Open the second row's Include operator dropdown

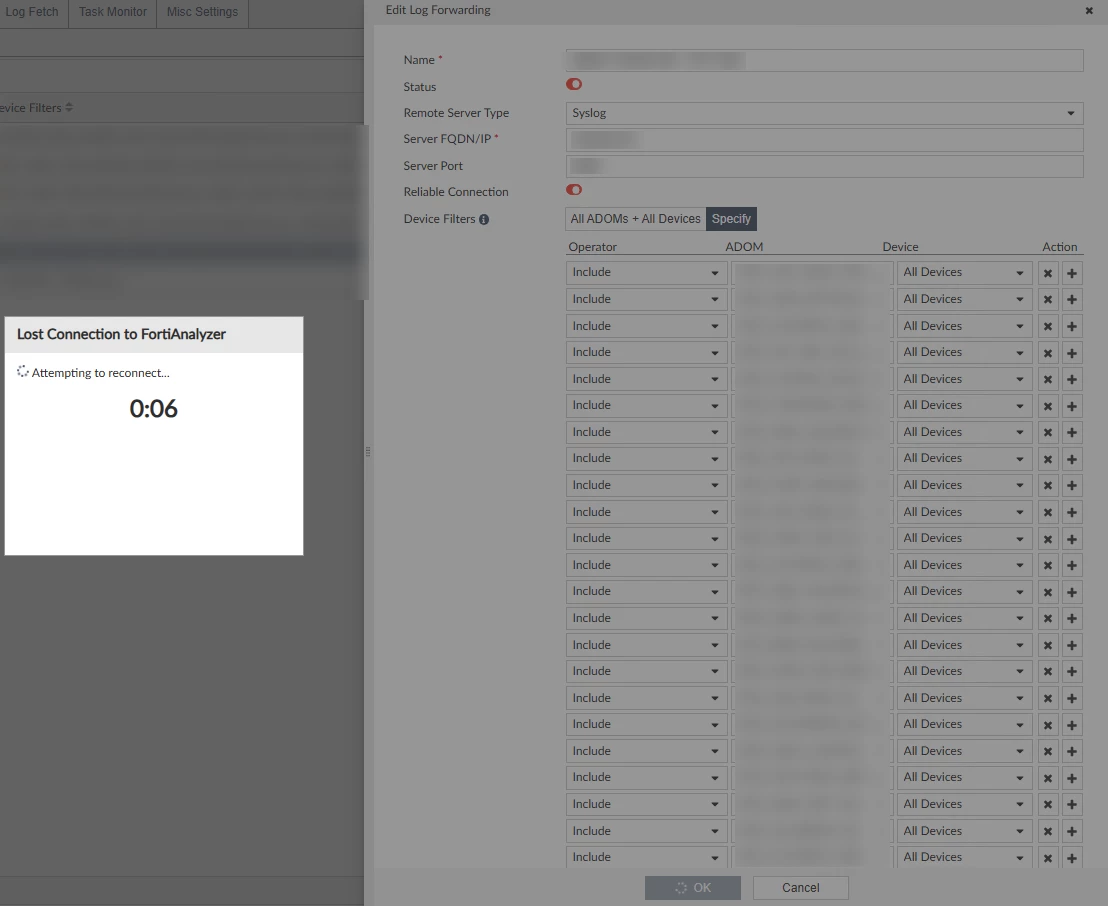click(646, 299)
